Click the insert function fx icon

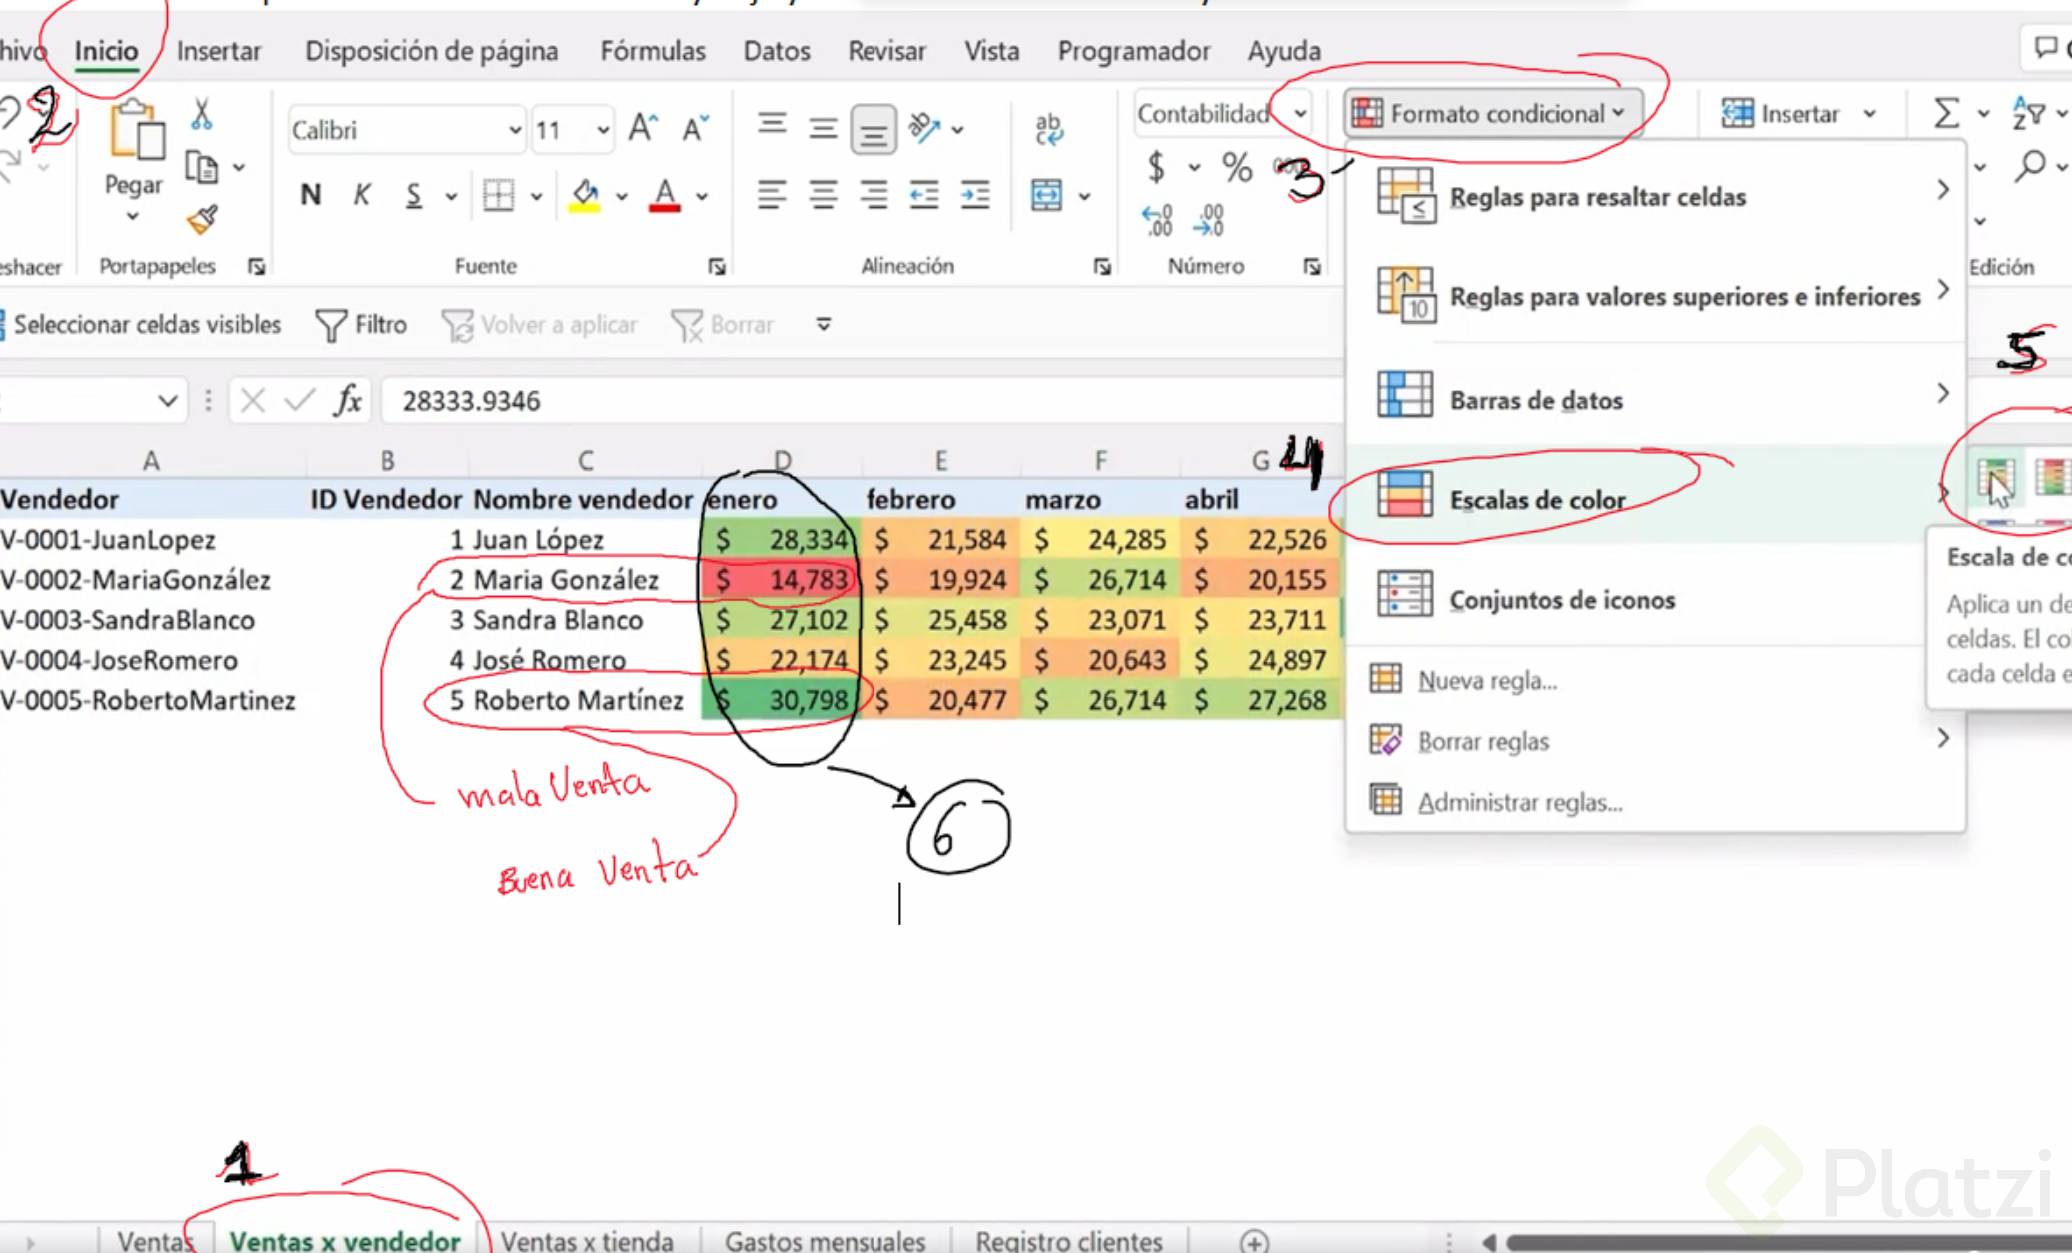347,401
